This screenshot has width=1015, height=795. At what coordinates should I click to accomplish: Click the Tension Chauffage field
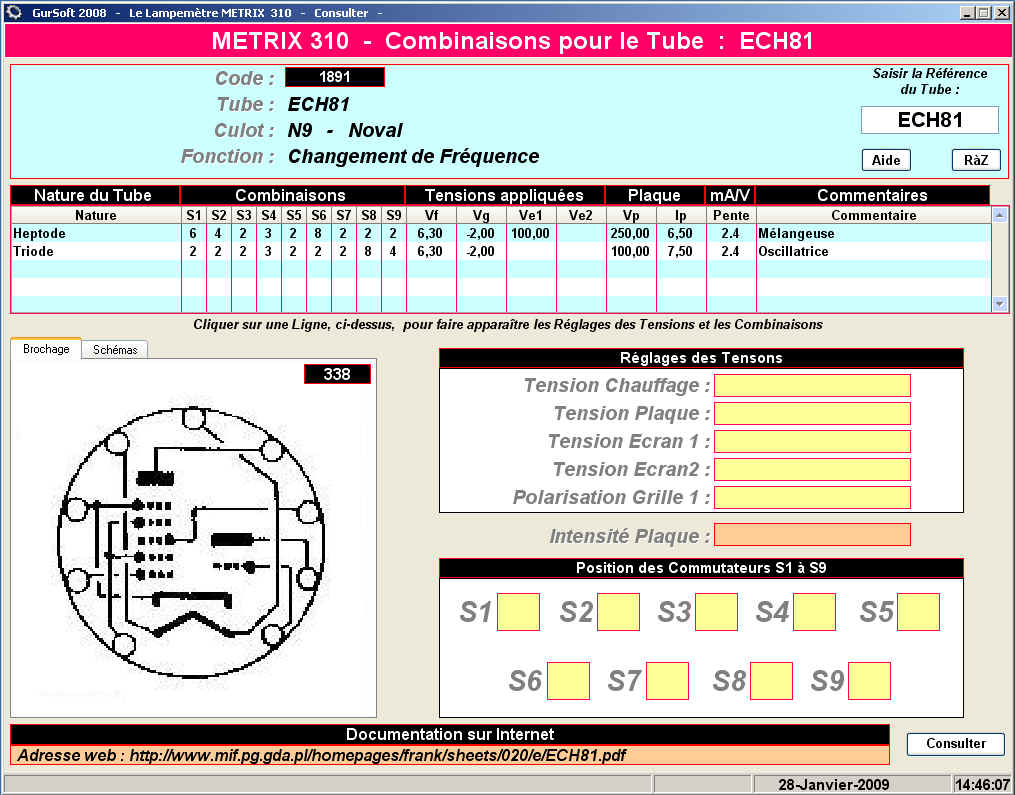[x=811, y=386]
